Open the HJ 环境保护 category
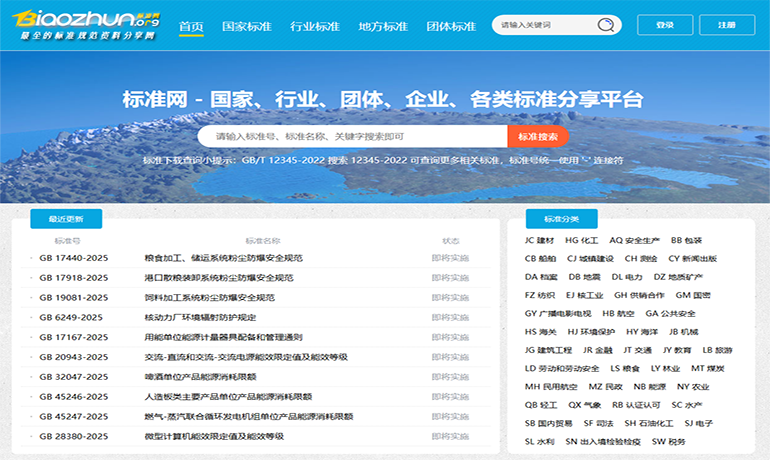The width and height of the screenshot is (770, 460). point(591,332)
